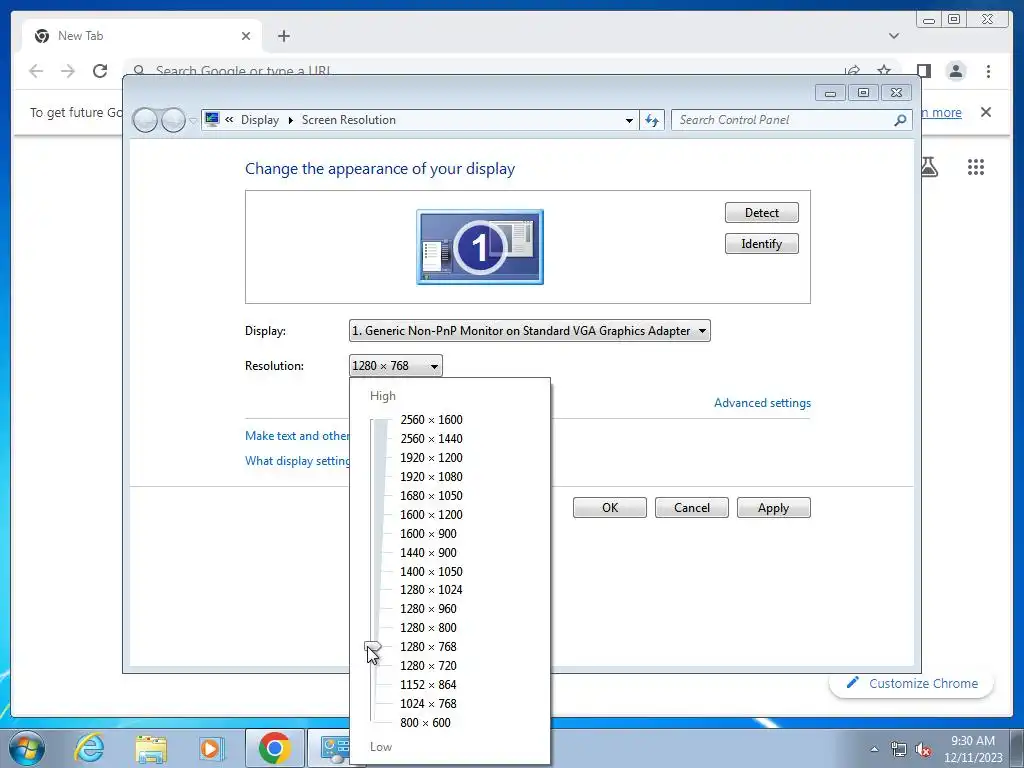This screenshot has width=1024, height=768.
Task: Set resolution to 1600 × 1200
Action: point(431,514)
